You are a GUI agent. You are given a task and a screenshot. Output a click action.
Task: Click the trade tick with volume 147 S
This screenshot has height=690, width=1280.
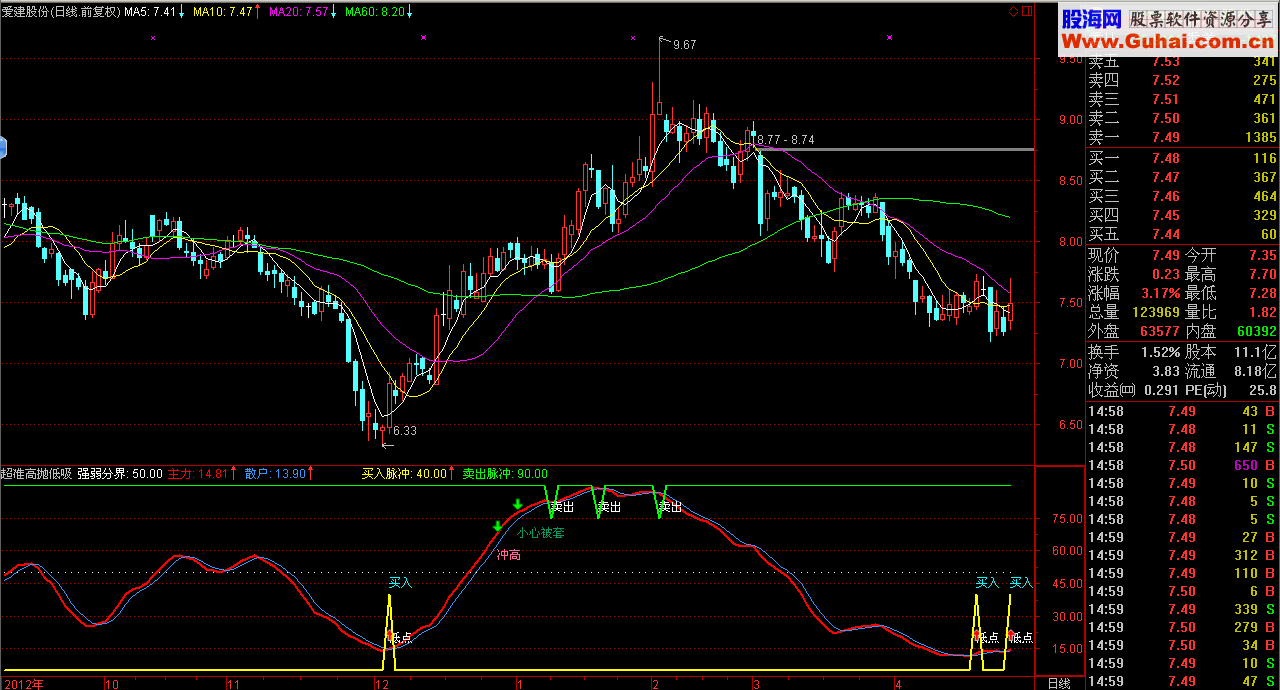pyautogui.click(x=1183, y=447)
